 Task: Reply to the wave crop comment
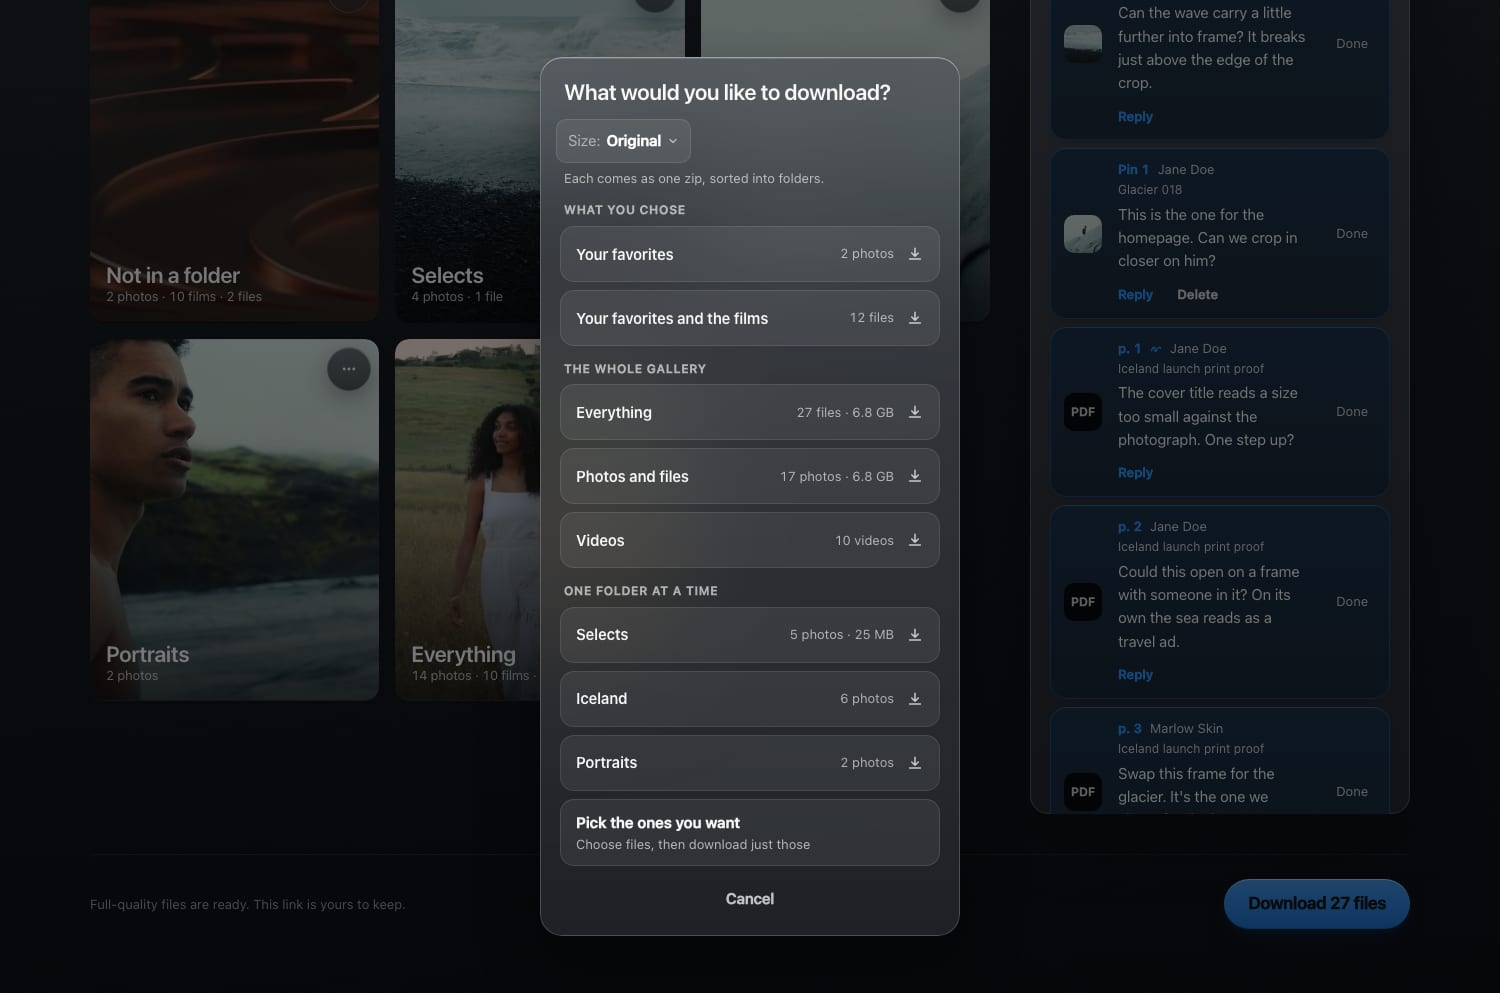pyautogui.click(x=1135, y=117)
